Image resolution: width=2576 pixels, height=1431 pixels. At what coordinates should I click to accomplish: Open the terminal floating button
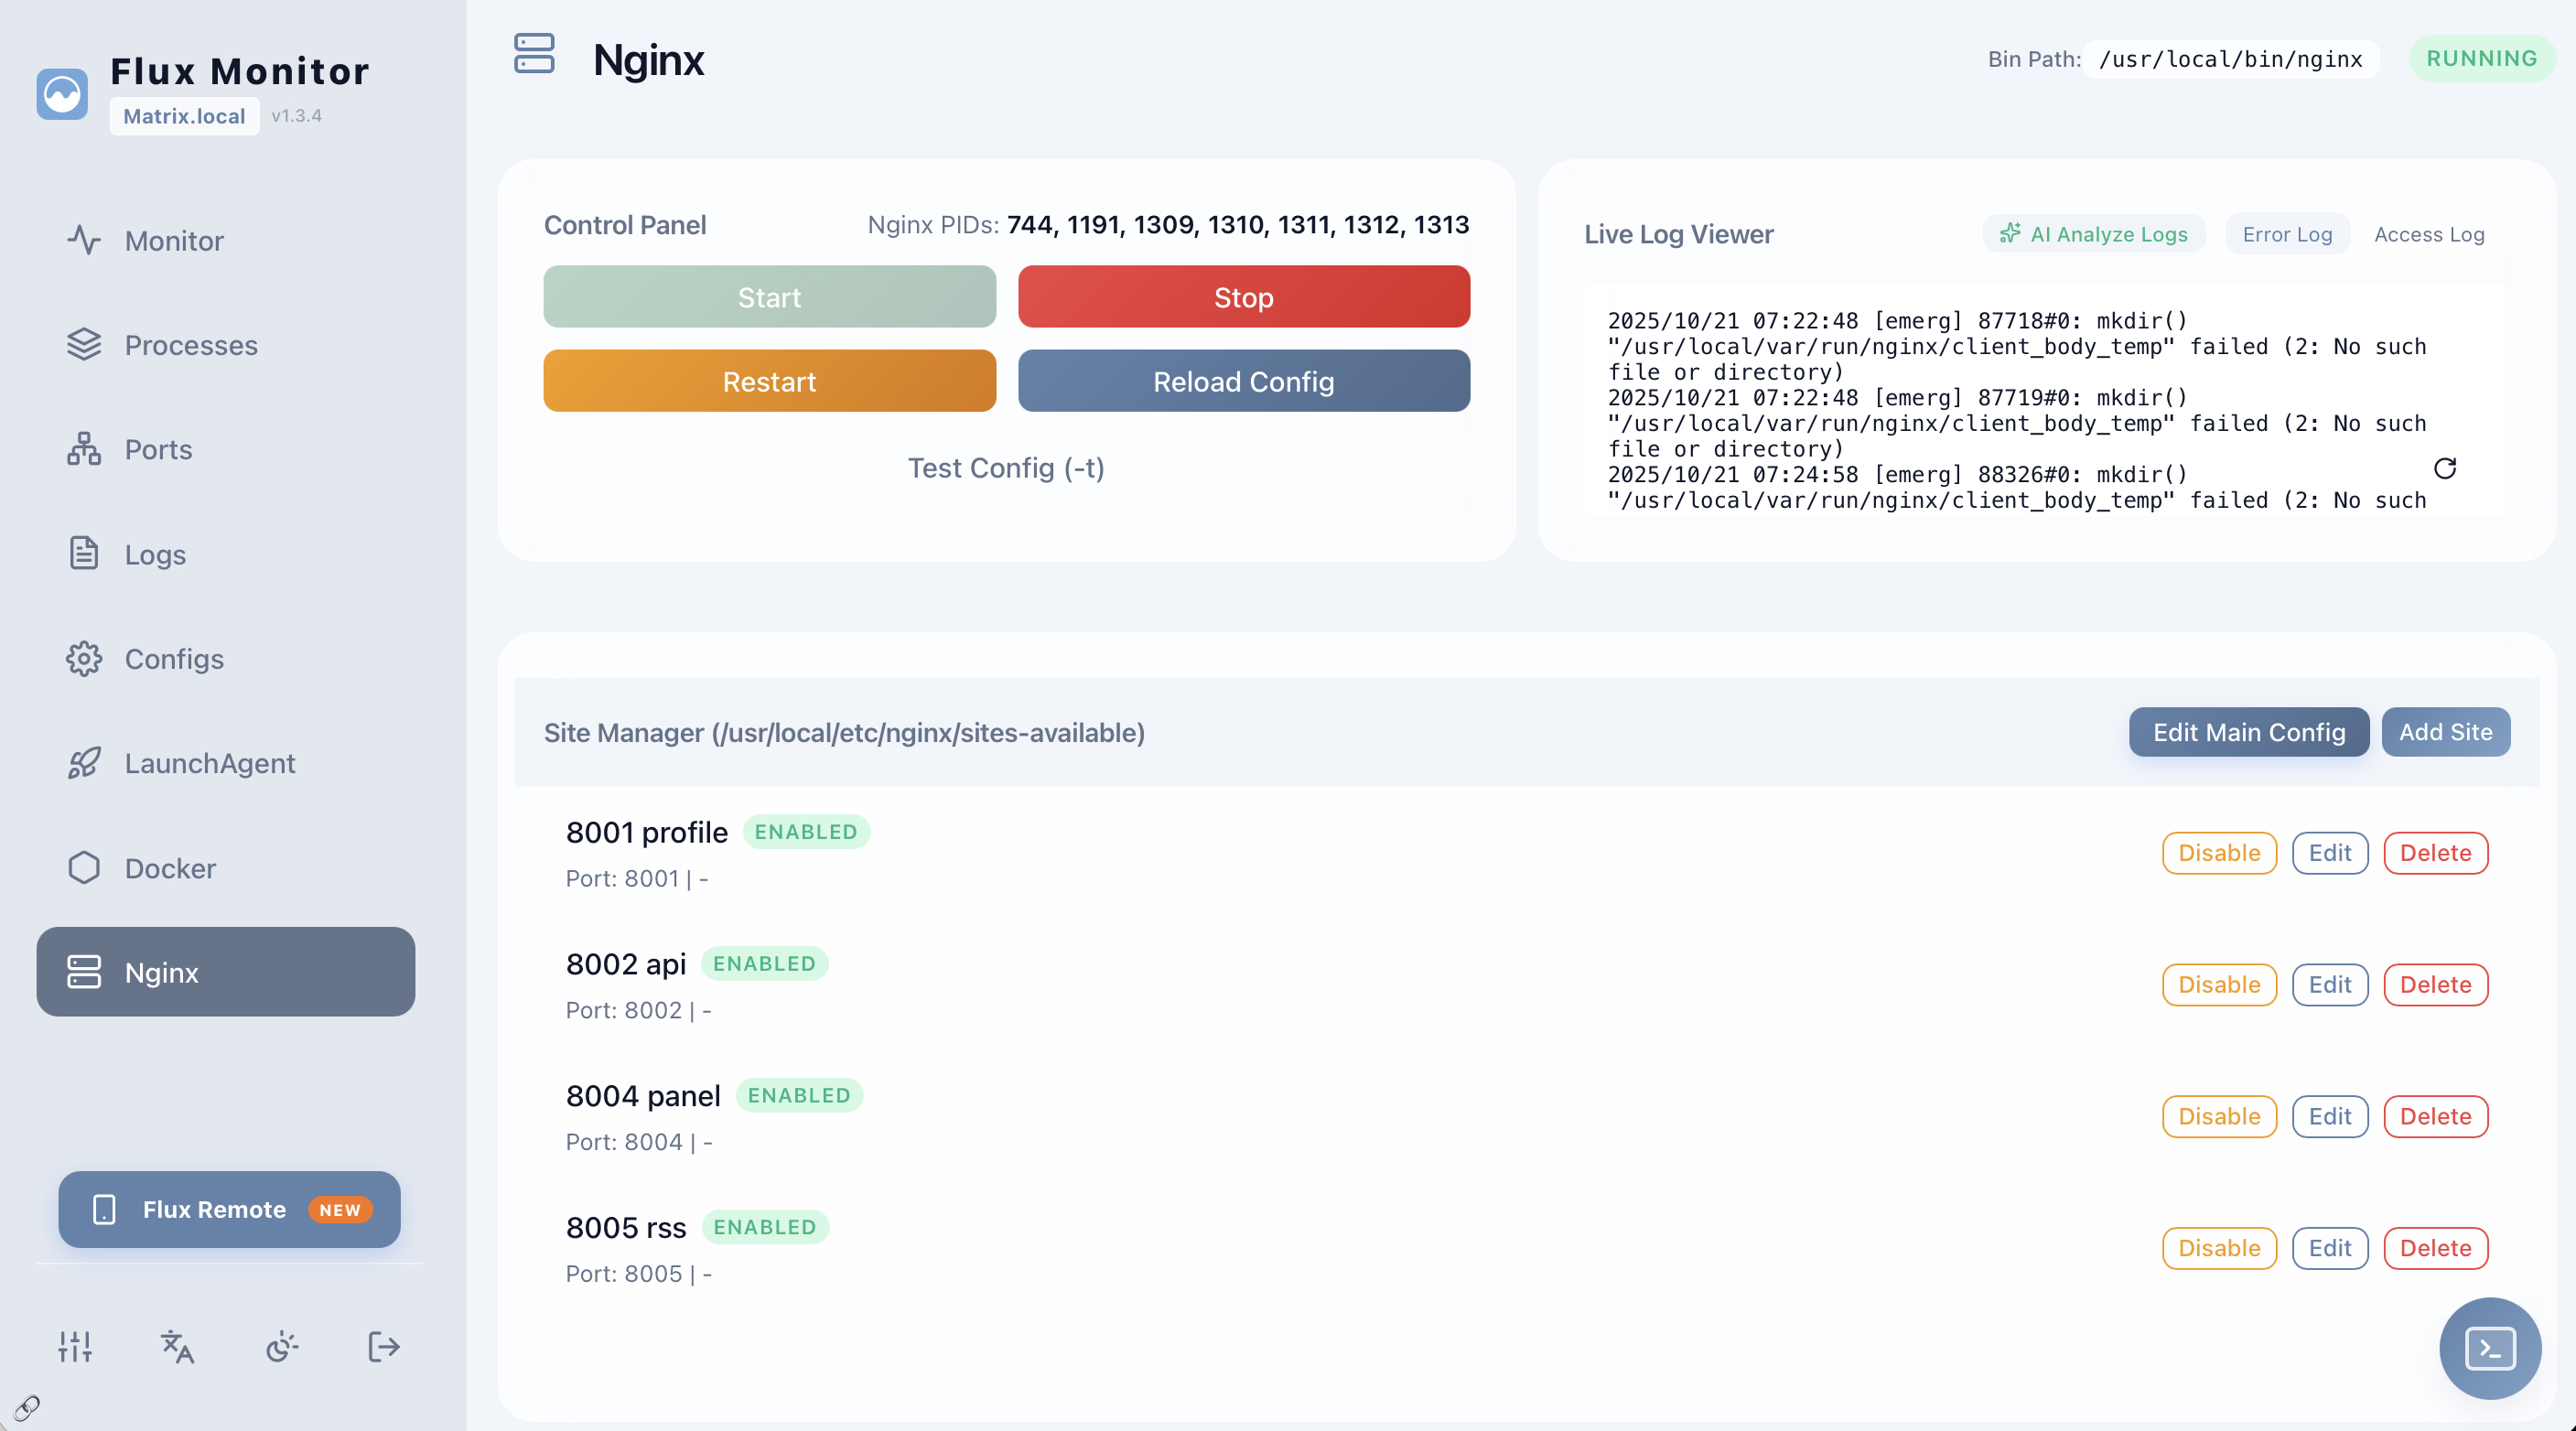pos(2489,1347)
